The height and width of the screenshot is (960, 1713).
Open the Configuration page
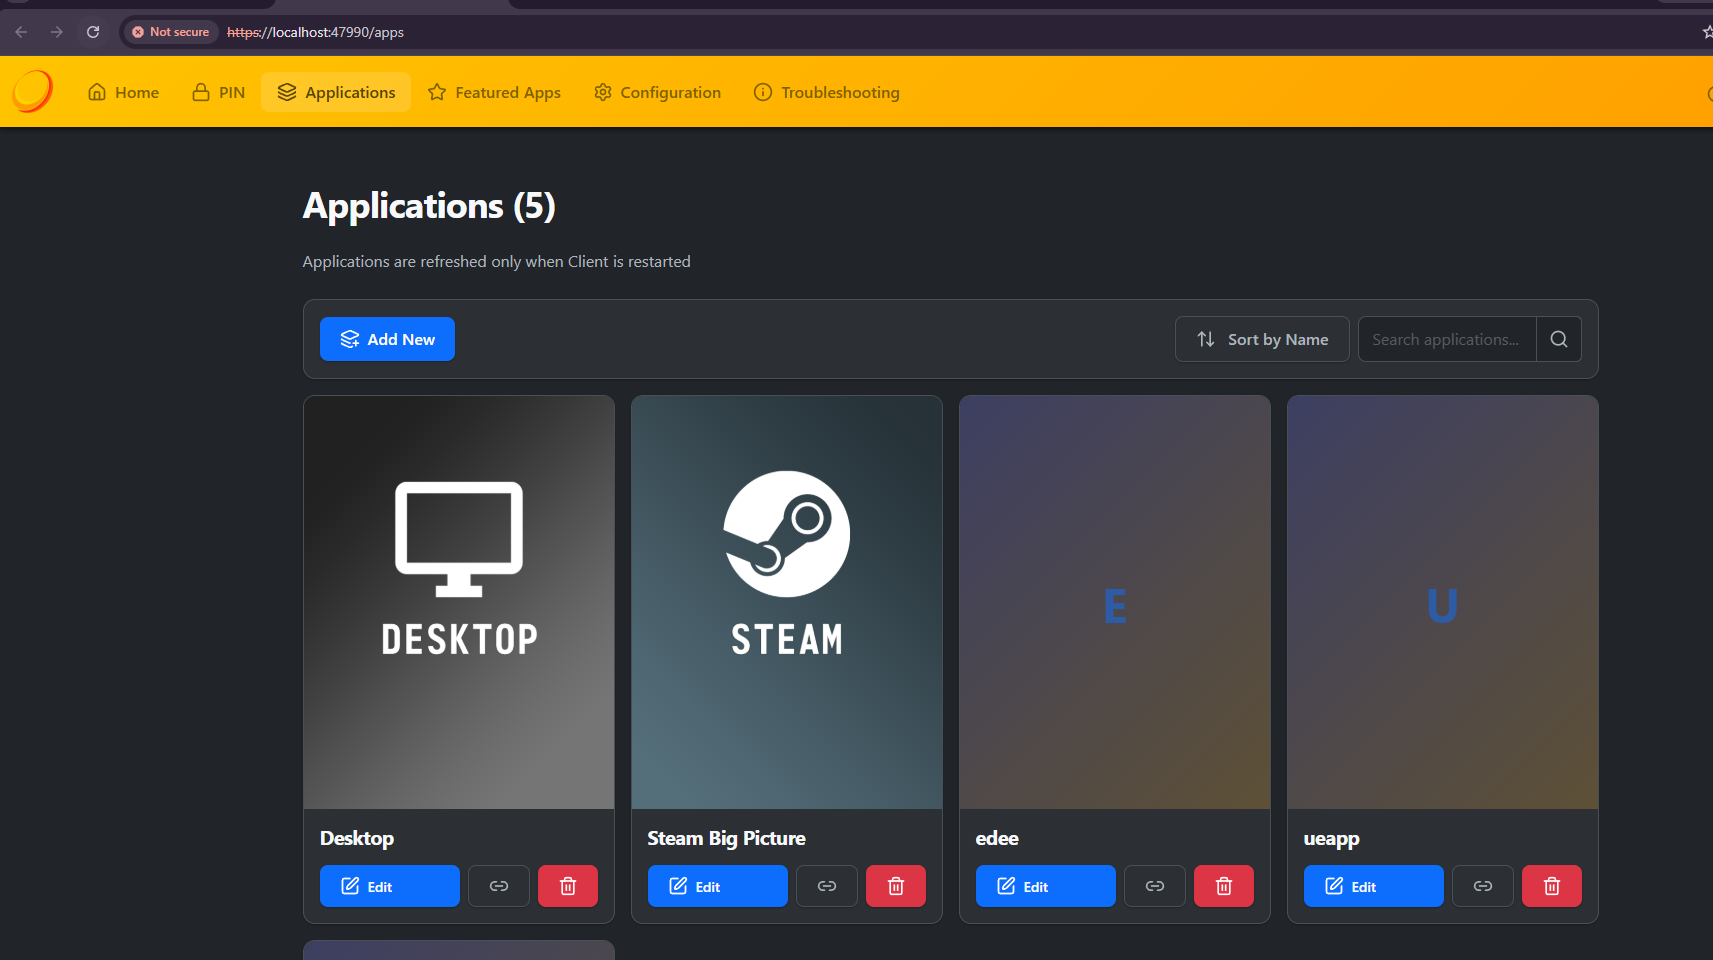[657, 92]
